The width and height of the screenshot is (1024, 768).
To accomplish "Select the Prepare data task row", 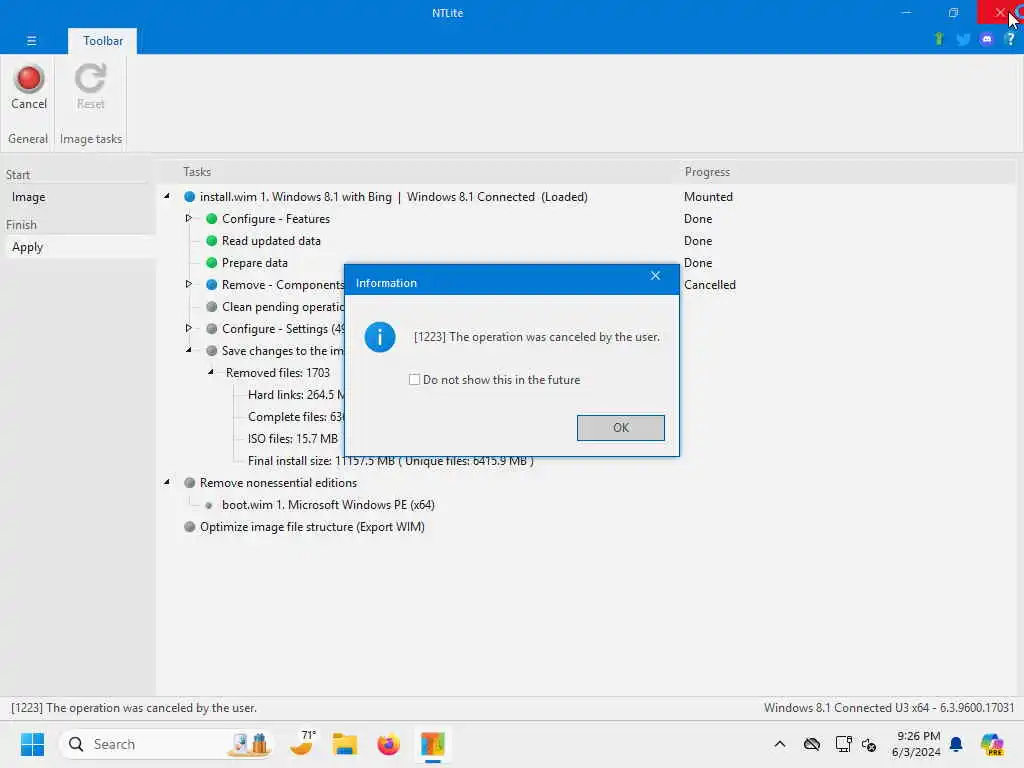I will pyautogui.click(x=255, y=263).
